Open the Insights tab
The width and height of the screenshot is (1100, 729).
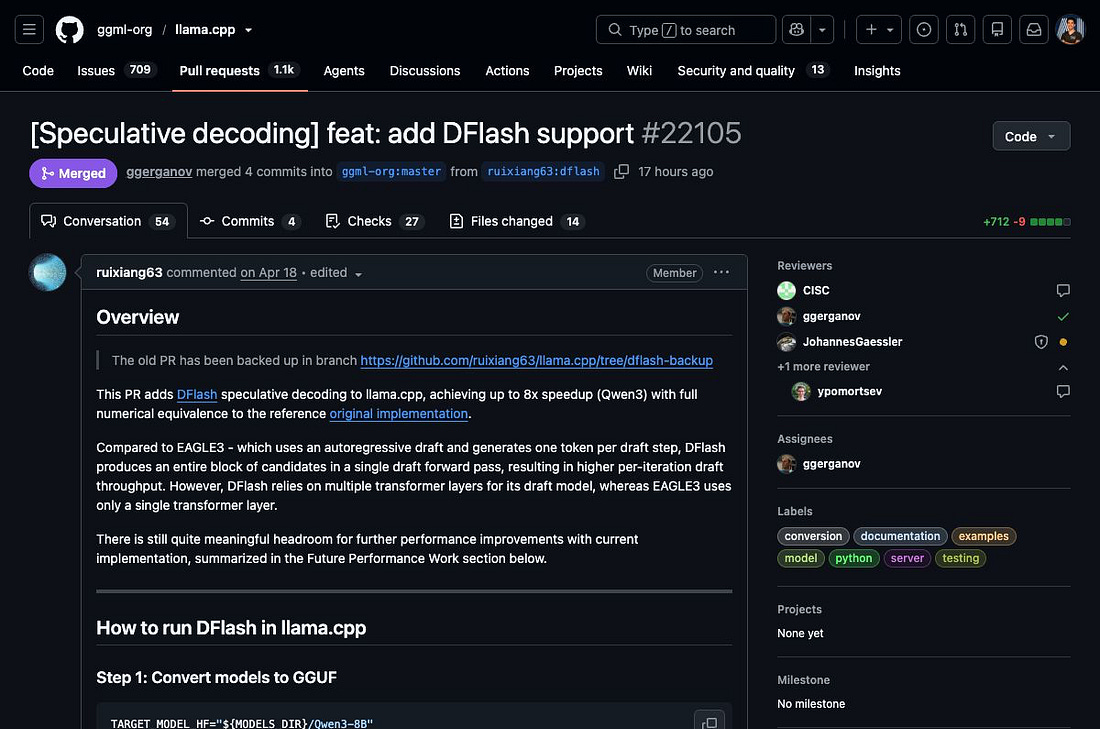877,70
